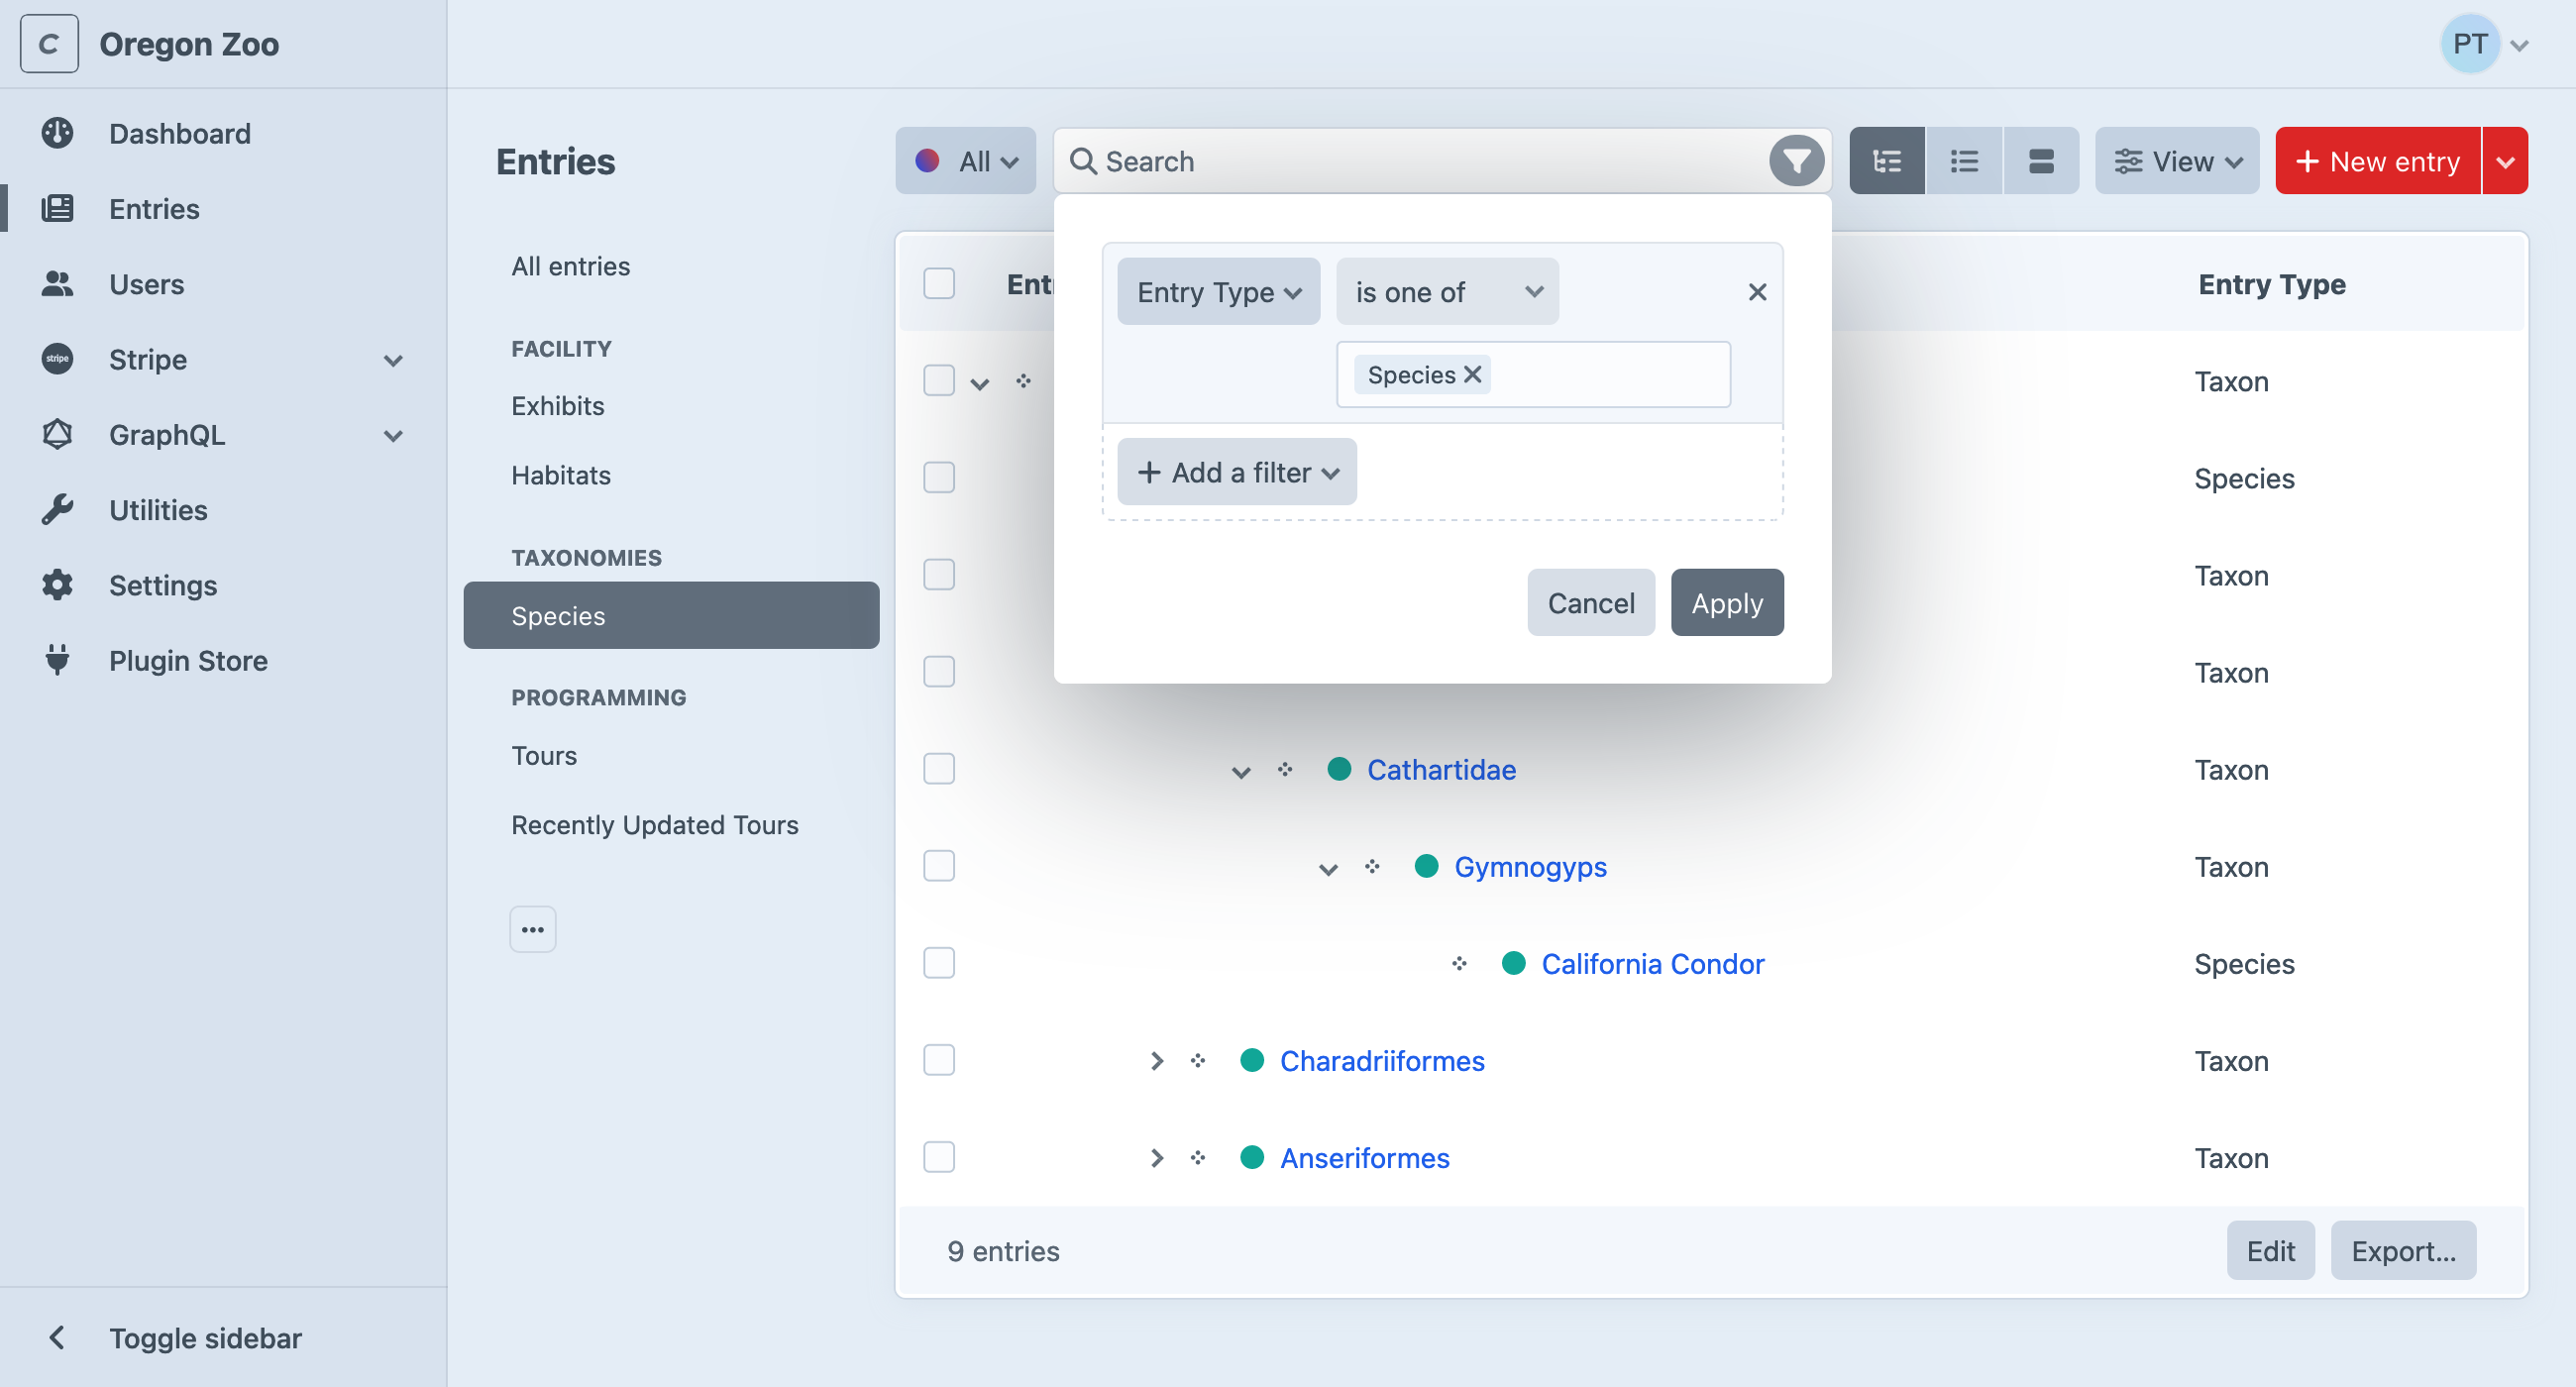Click the Utilities wrench icon
Screen dimensions: 2576x1387
(x=57, y=510)
